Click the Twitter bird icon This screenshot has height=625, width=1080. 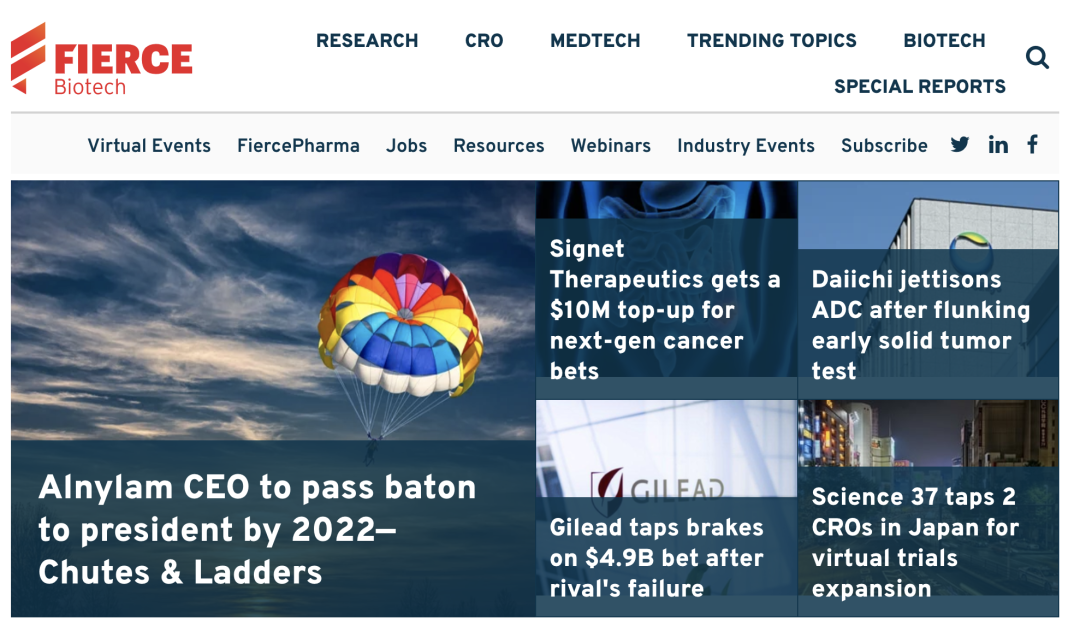coord(960,145)
